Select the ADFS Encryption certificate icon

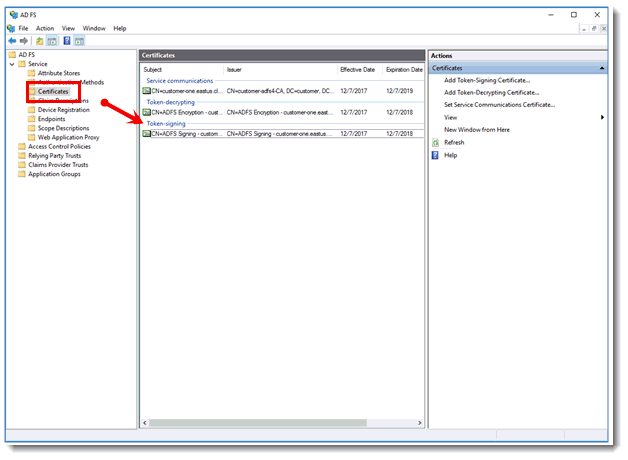146,112
